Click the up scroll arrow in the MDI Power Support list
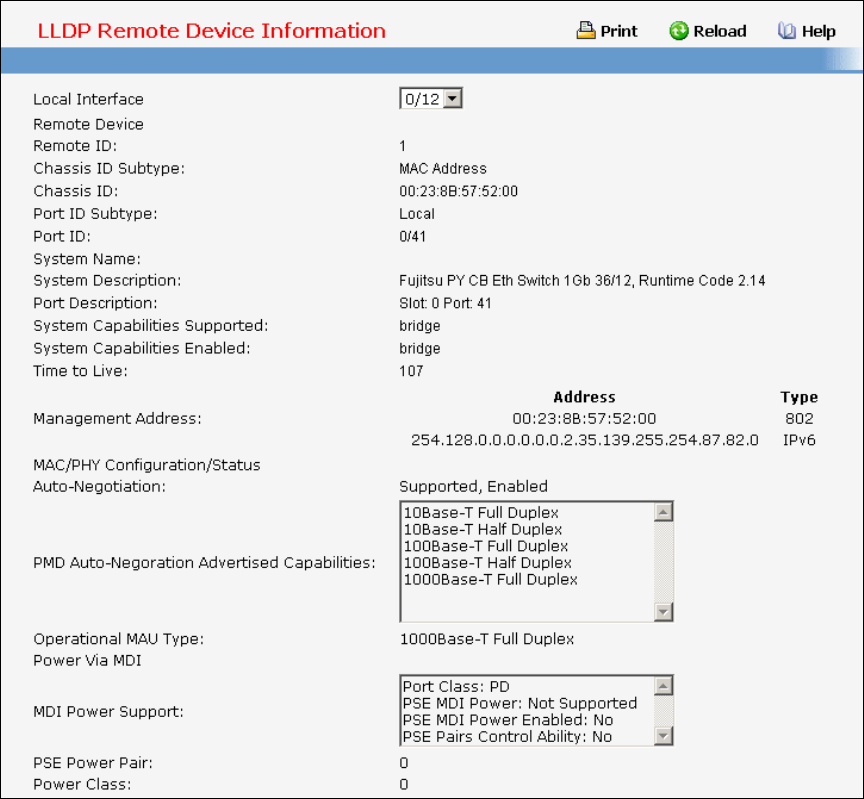864x799 pixels. [x=663, y=685]
